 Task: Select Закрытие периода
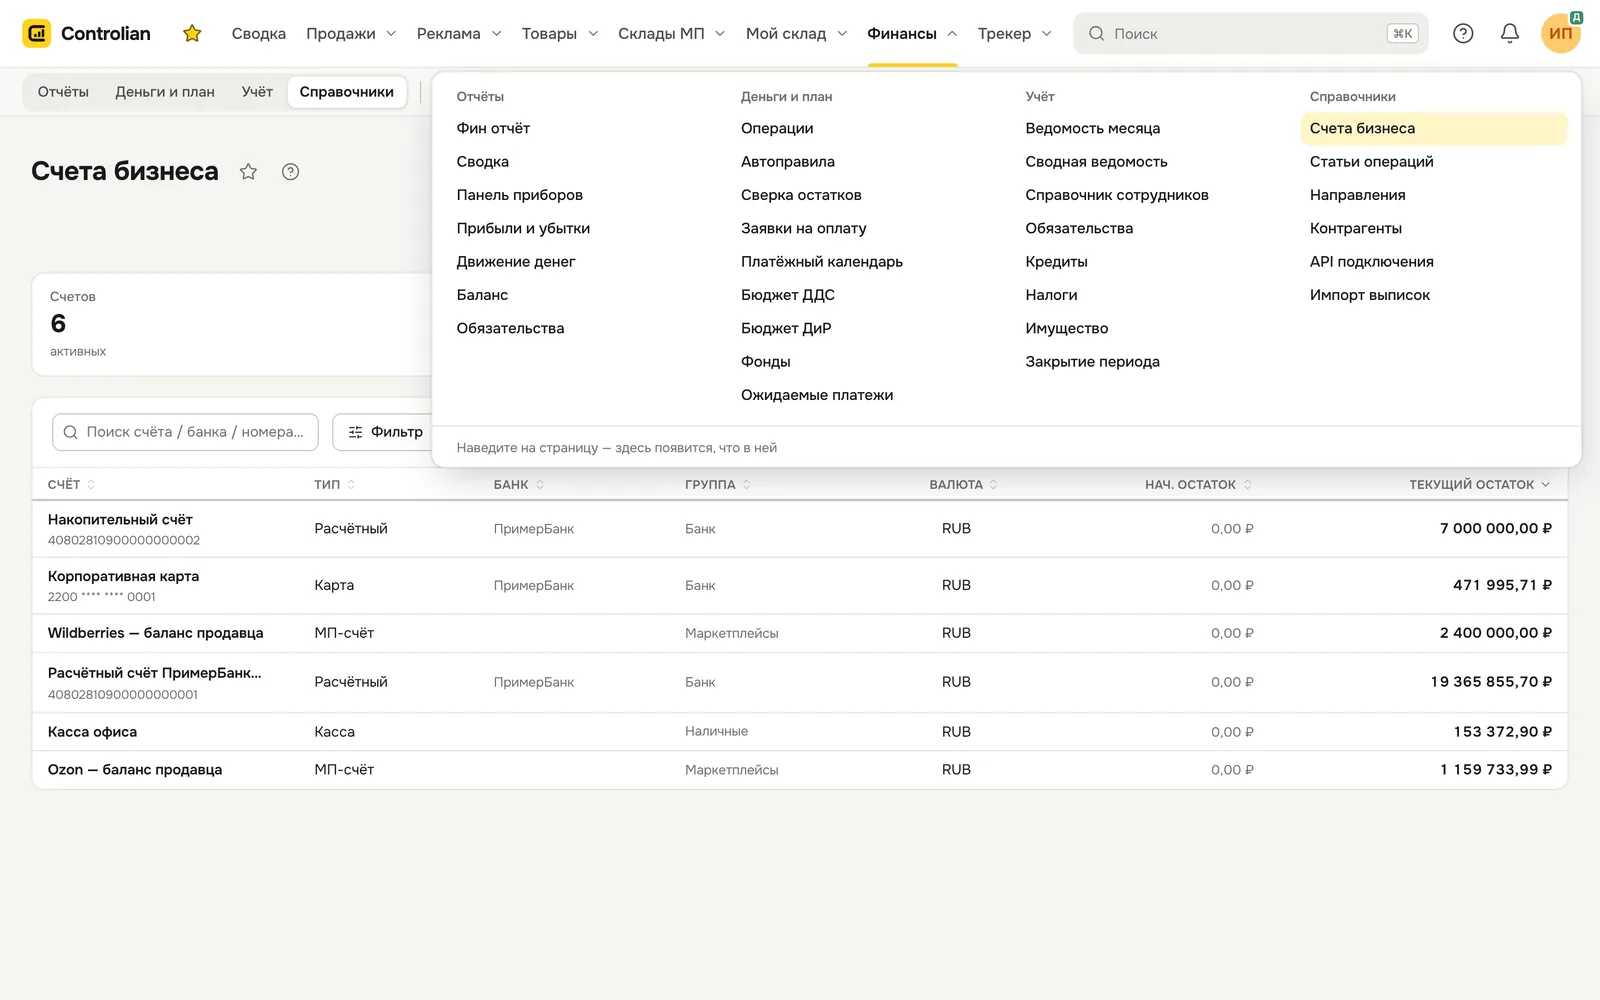coord(1093,362)
